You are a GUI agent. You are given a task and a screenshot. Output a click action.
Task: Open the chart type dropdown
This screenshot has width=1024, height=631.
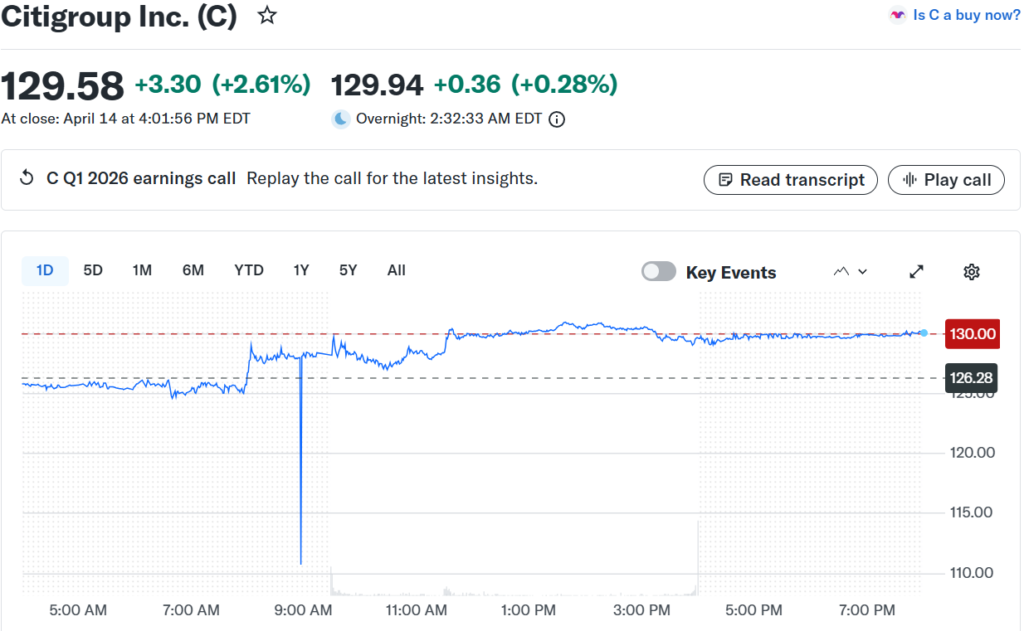point(850,272)
